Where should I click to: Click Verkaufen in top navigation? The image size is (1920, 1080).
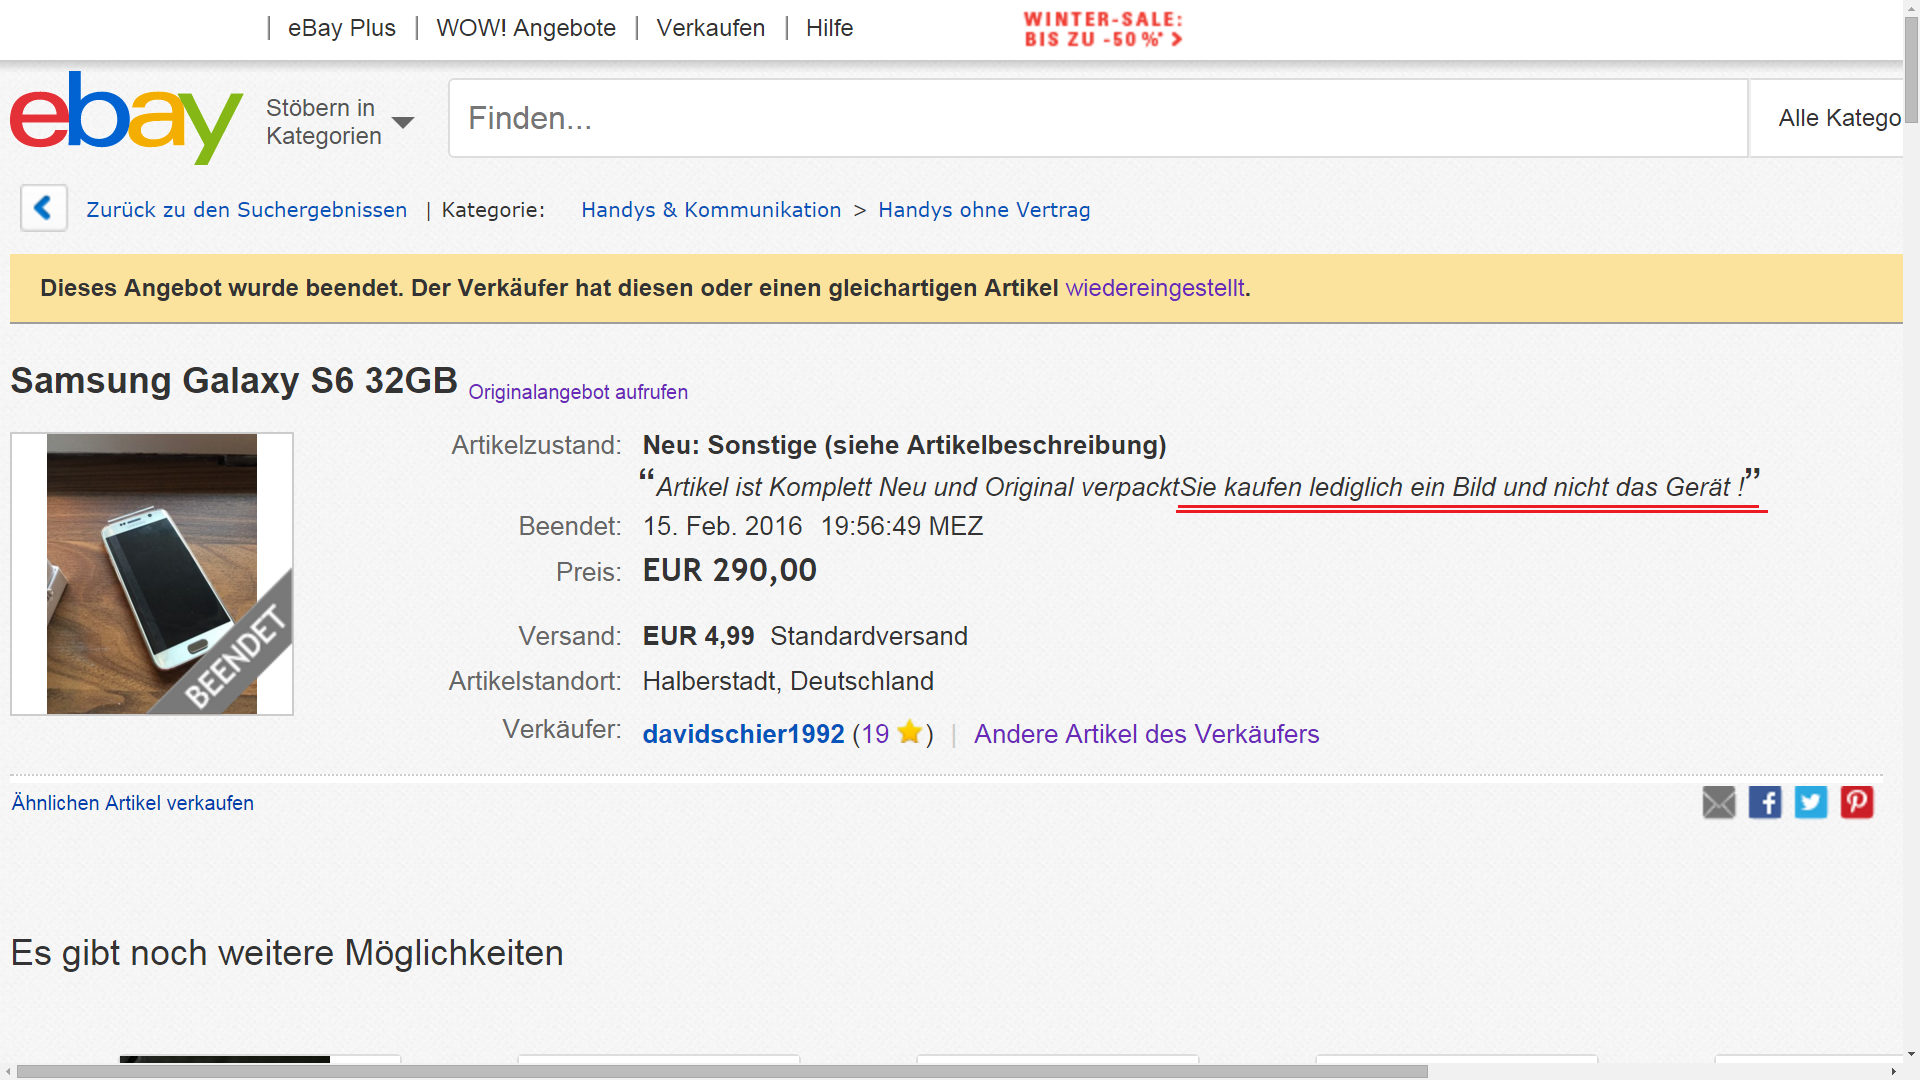click(x=710, y=28)
